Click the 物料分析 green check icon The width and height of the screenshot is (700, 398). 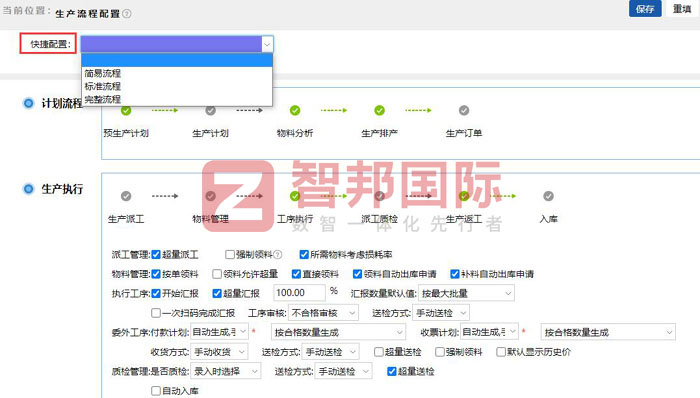tap(295, 110)
